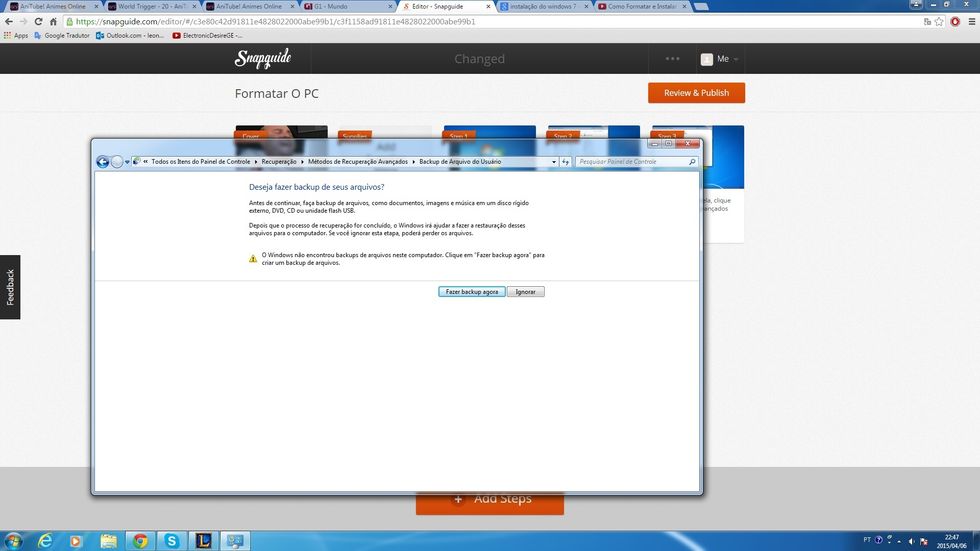
Task: Click the Todos os Itens do Painel de Controle breadcrumb
Action: [x=201, y=162]
